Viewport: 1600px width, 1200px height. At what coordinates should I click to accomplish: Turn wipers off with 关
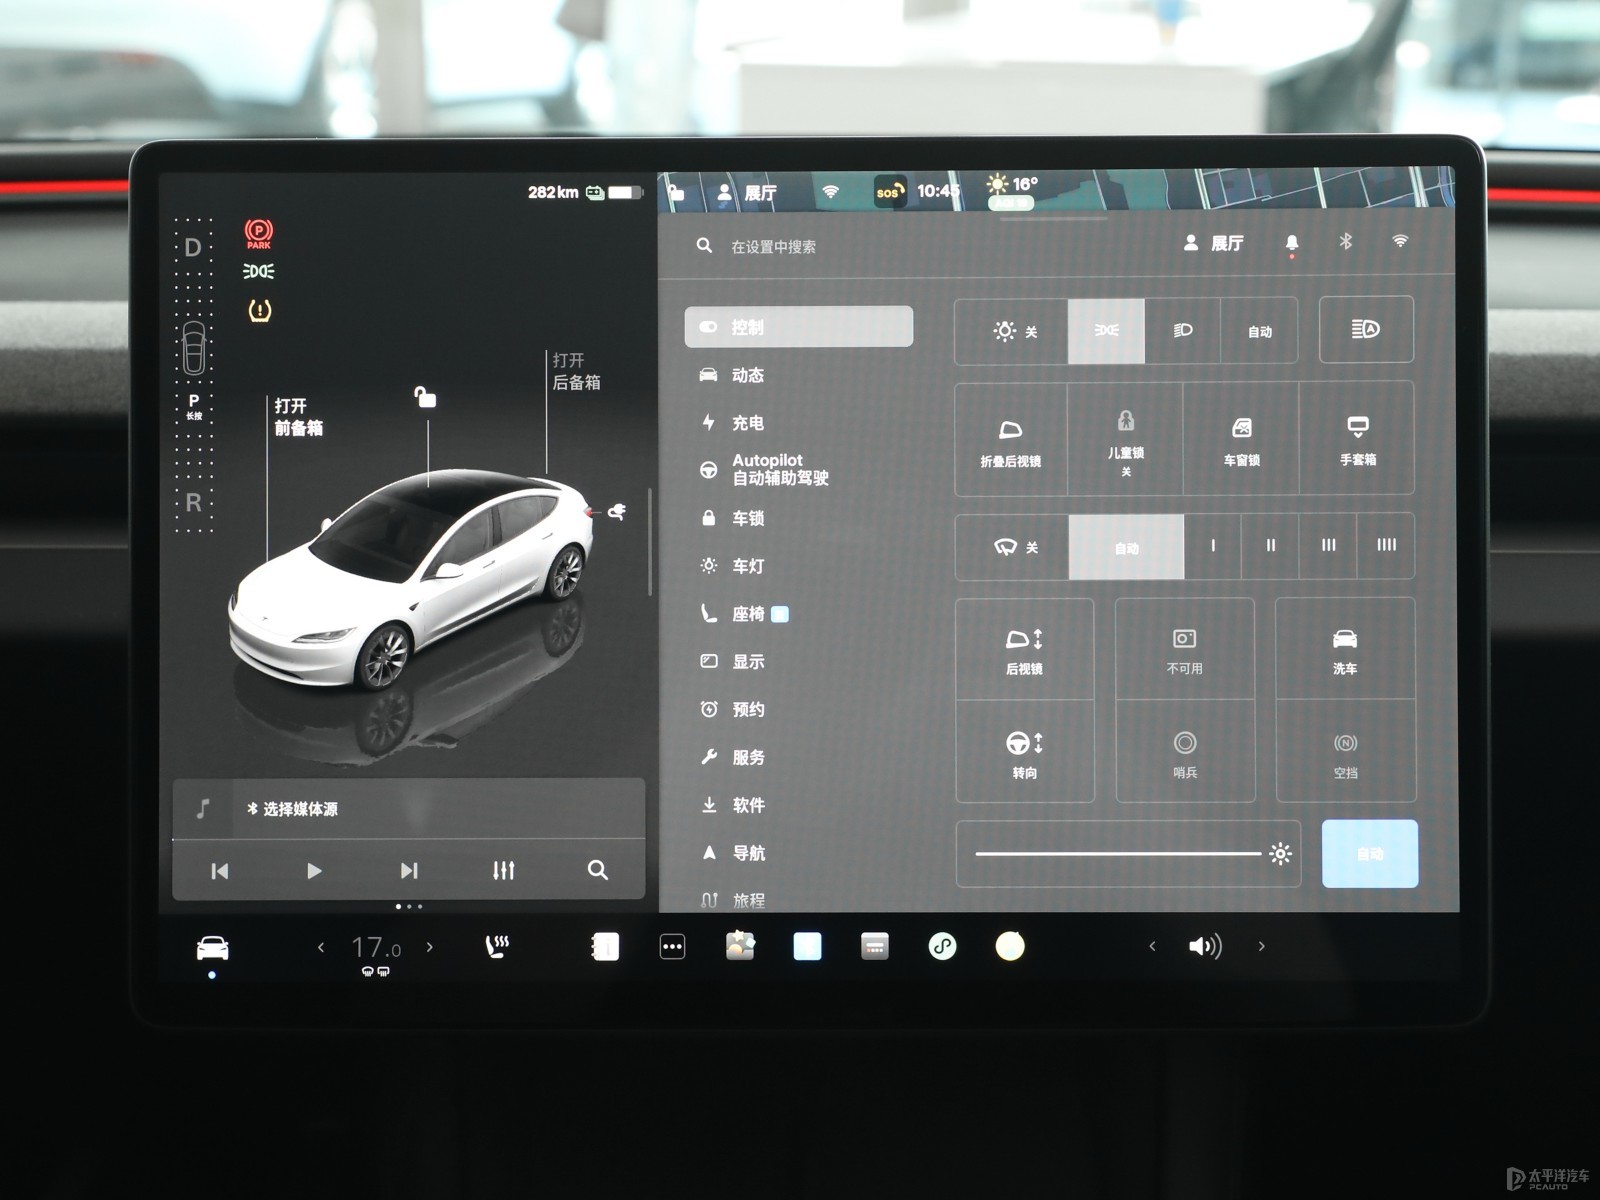[x=1012, y=547]
